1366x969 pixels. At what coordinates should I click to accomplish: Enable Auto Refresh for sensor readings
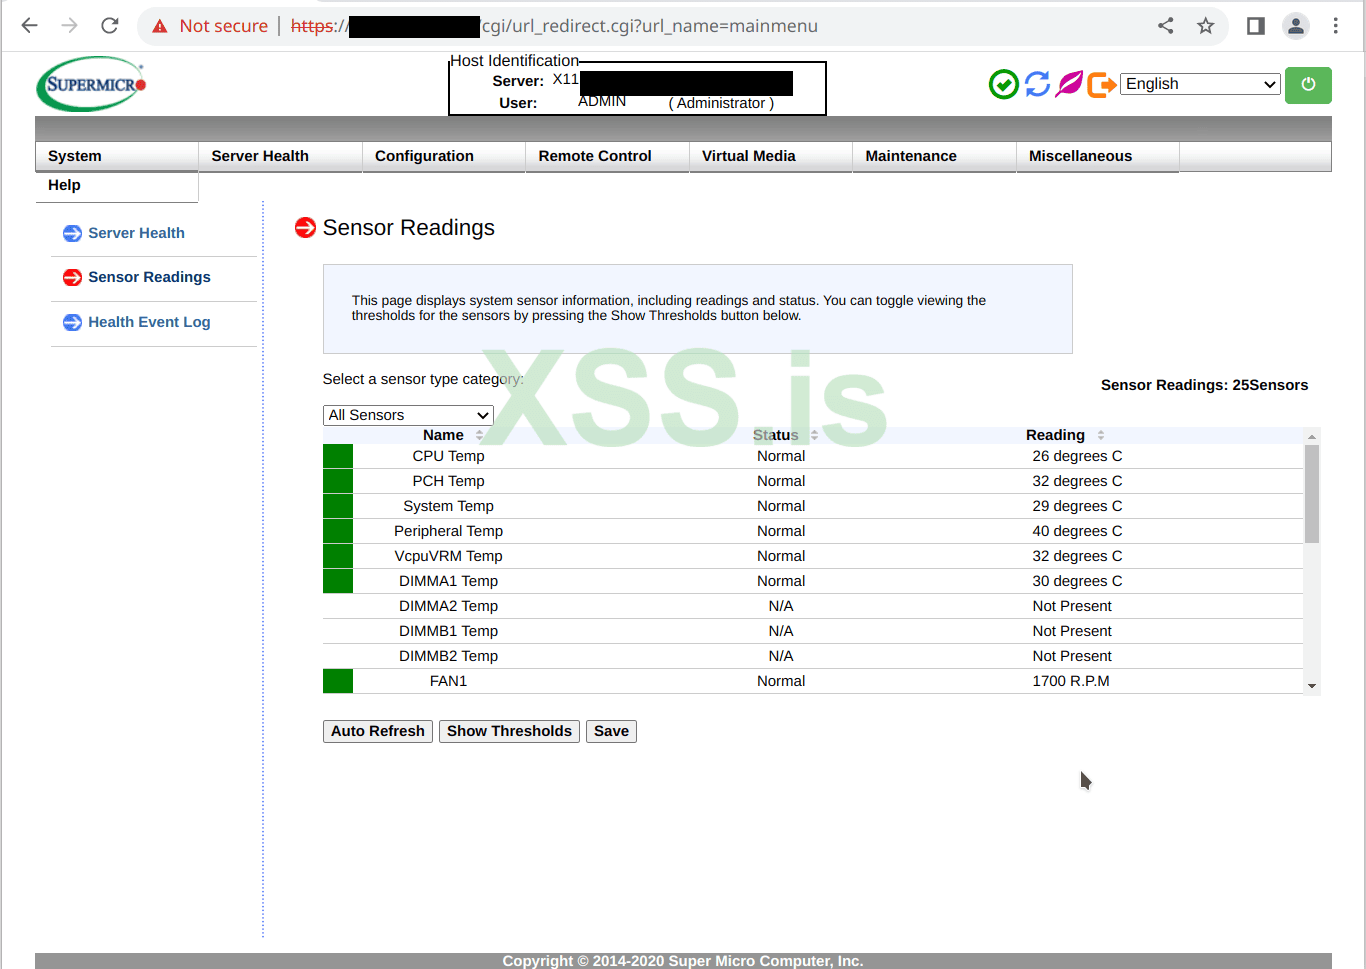[377, 731]
